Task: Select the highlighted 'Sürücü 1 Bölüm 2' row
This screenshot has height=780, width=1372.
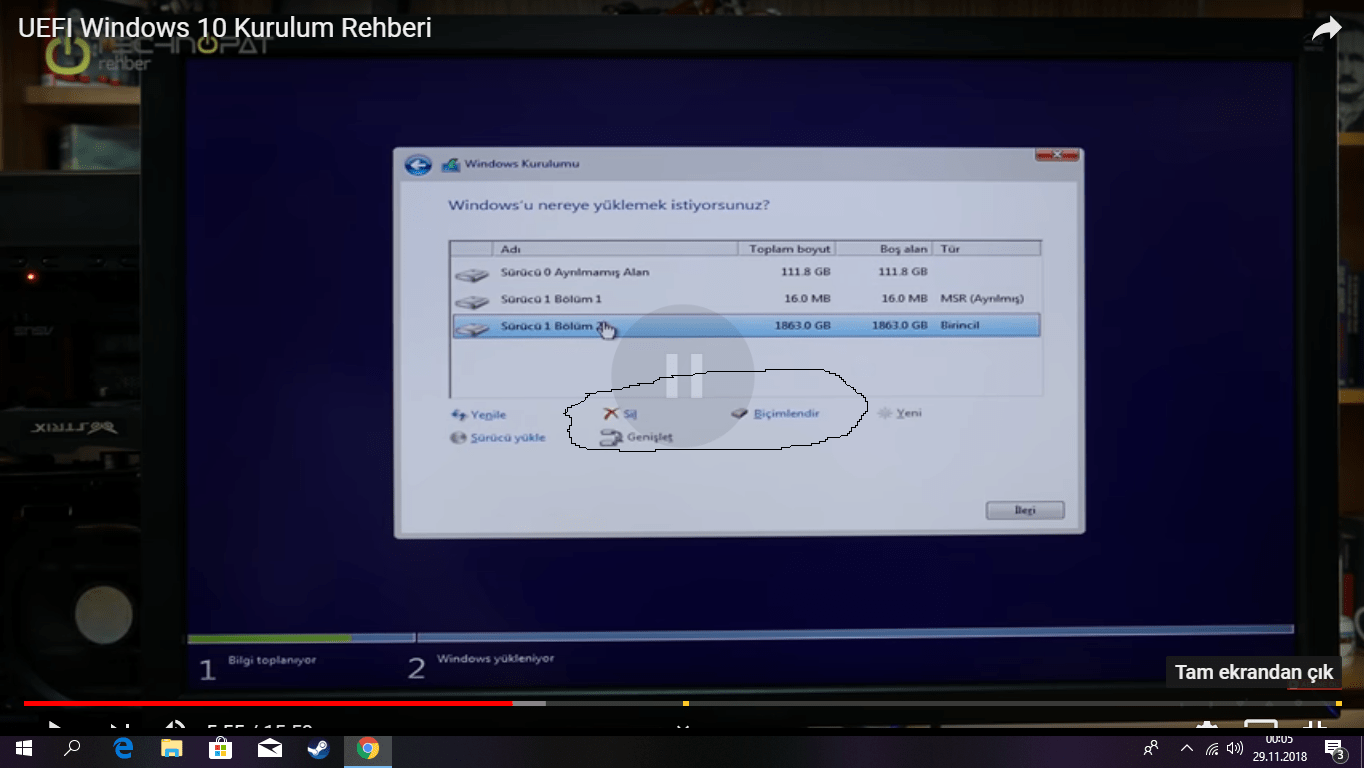Action: tap(746, 325)
